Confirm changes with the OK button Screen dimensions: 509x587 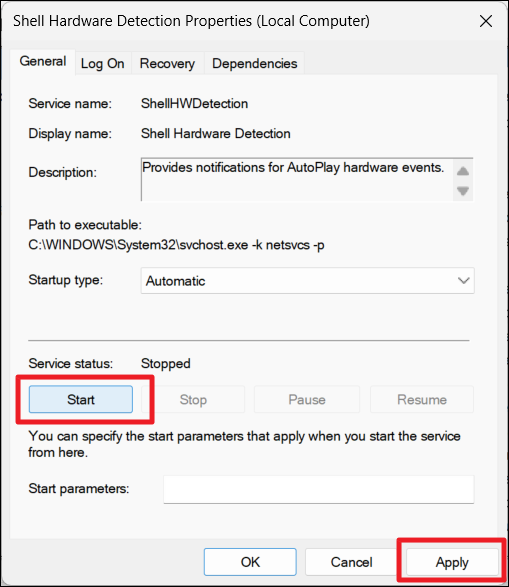(250, 562)
